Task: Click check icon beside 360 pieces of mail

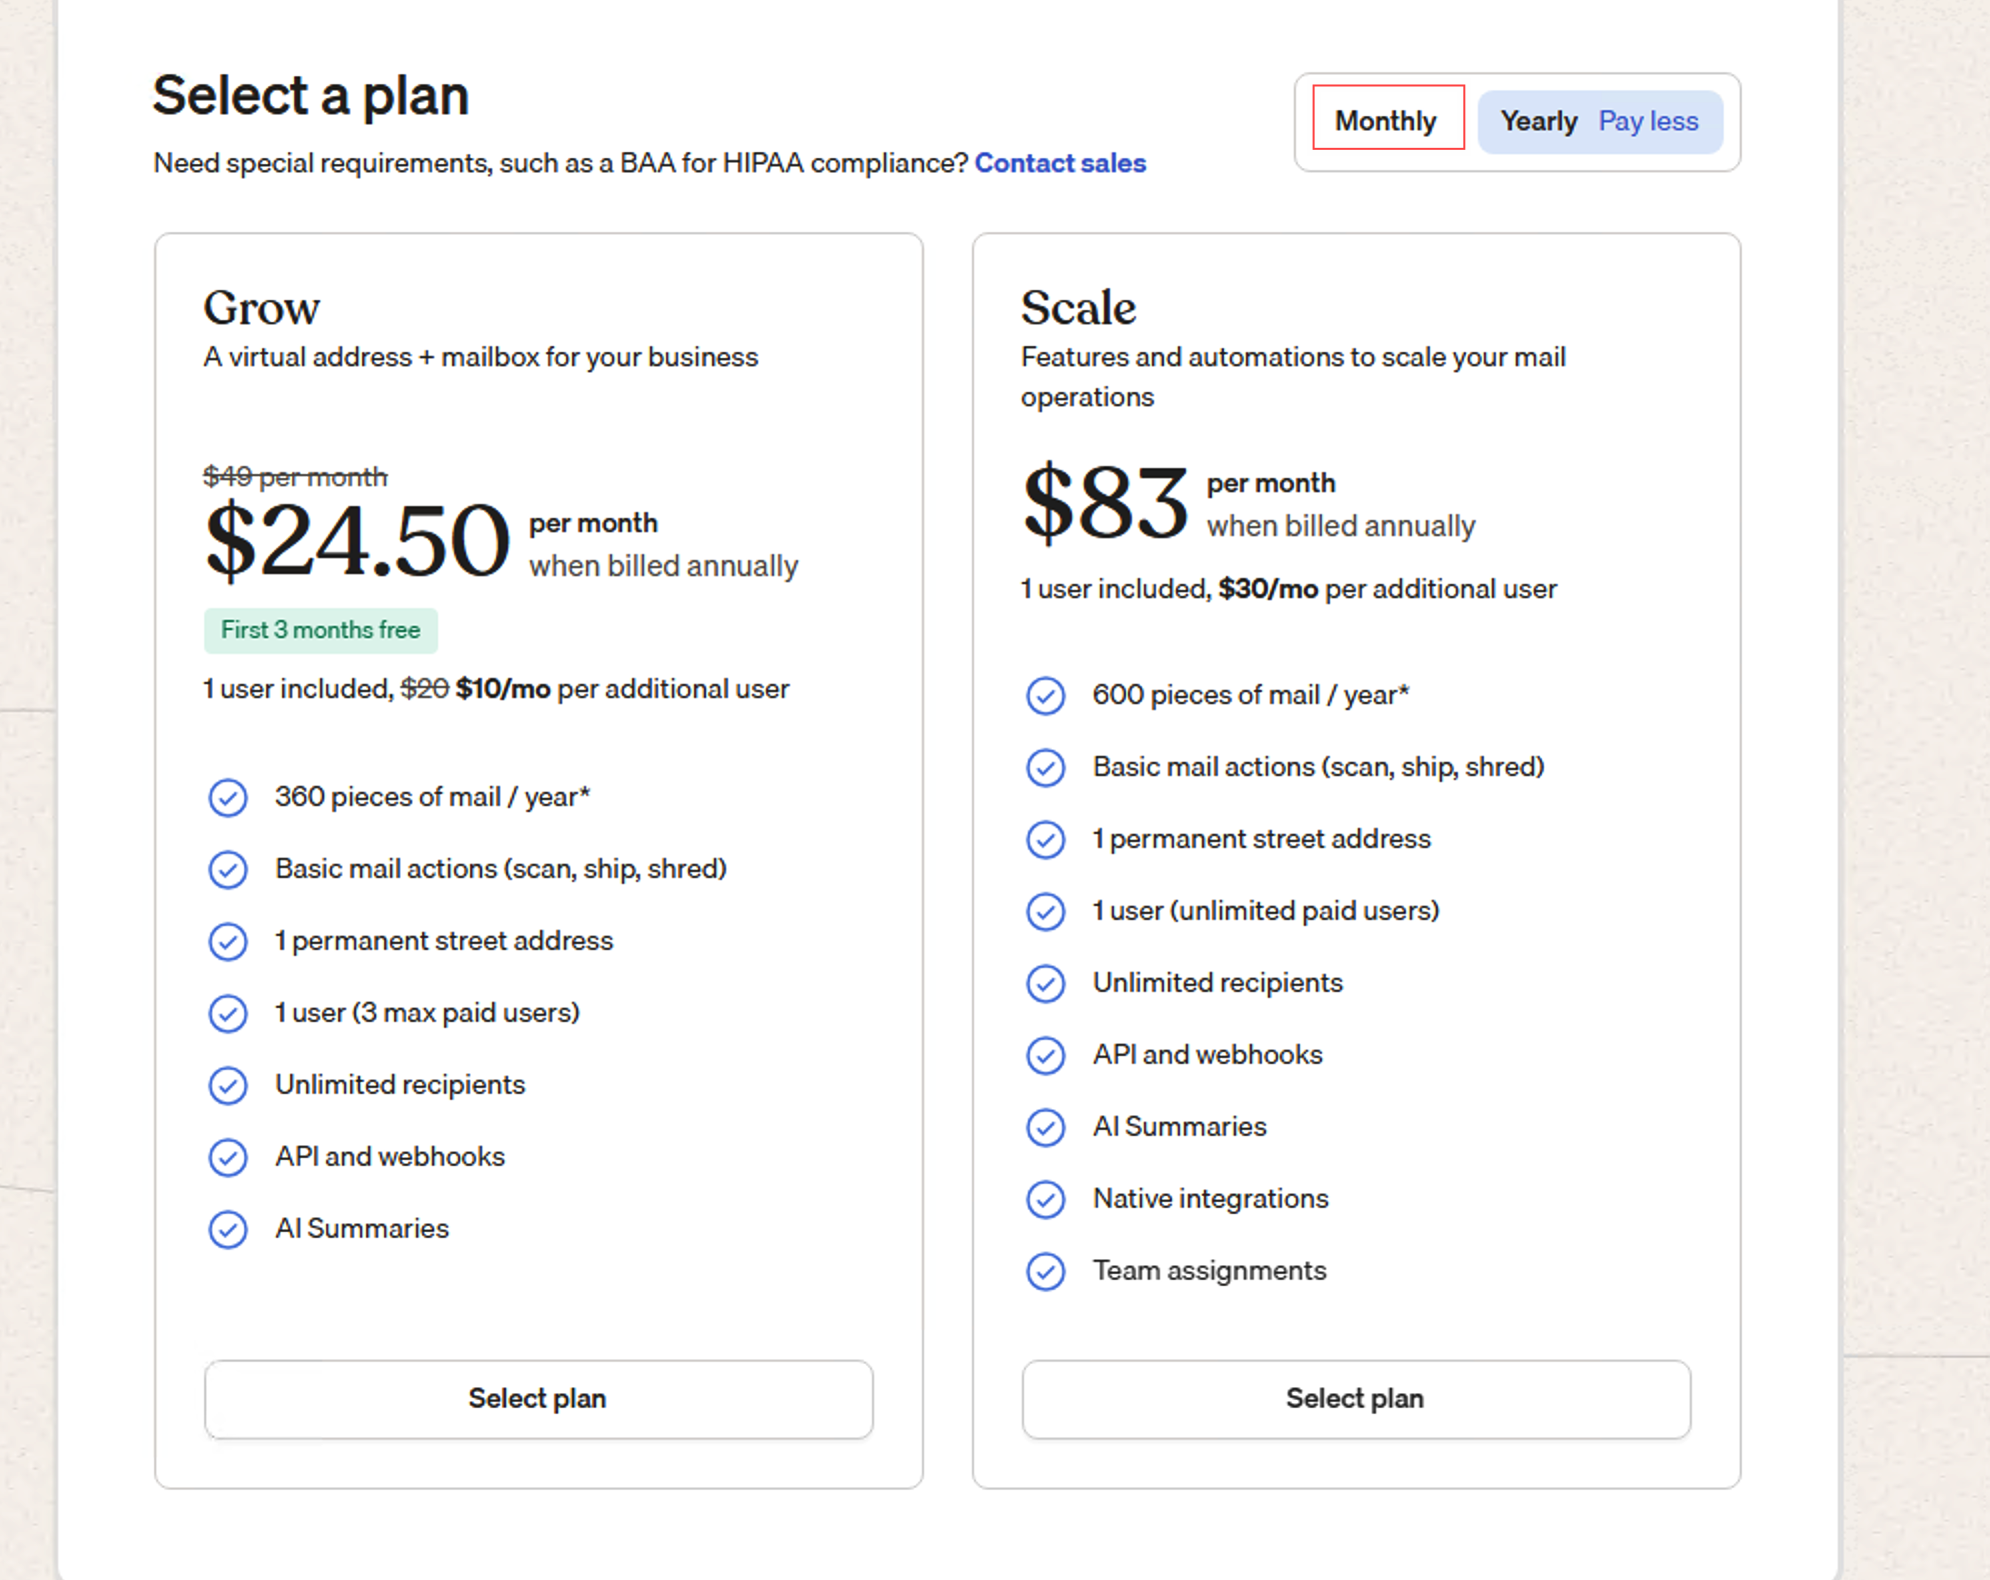Action: [228, 798]
